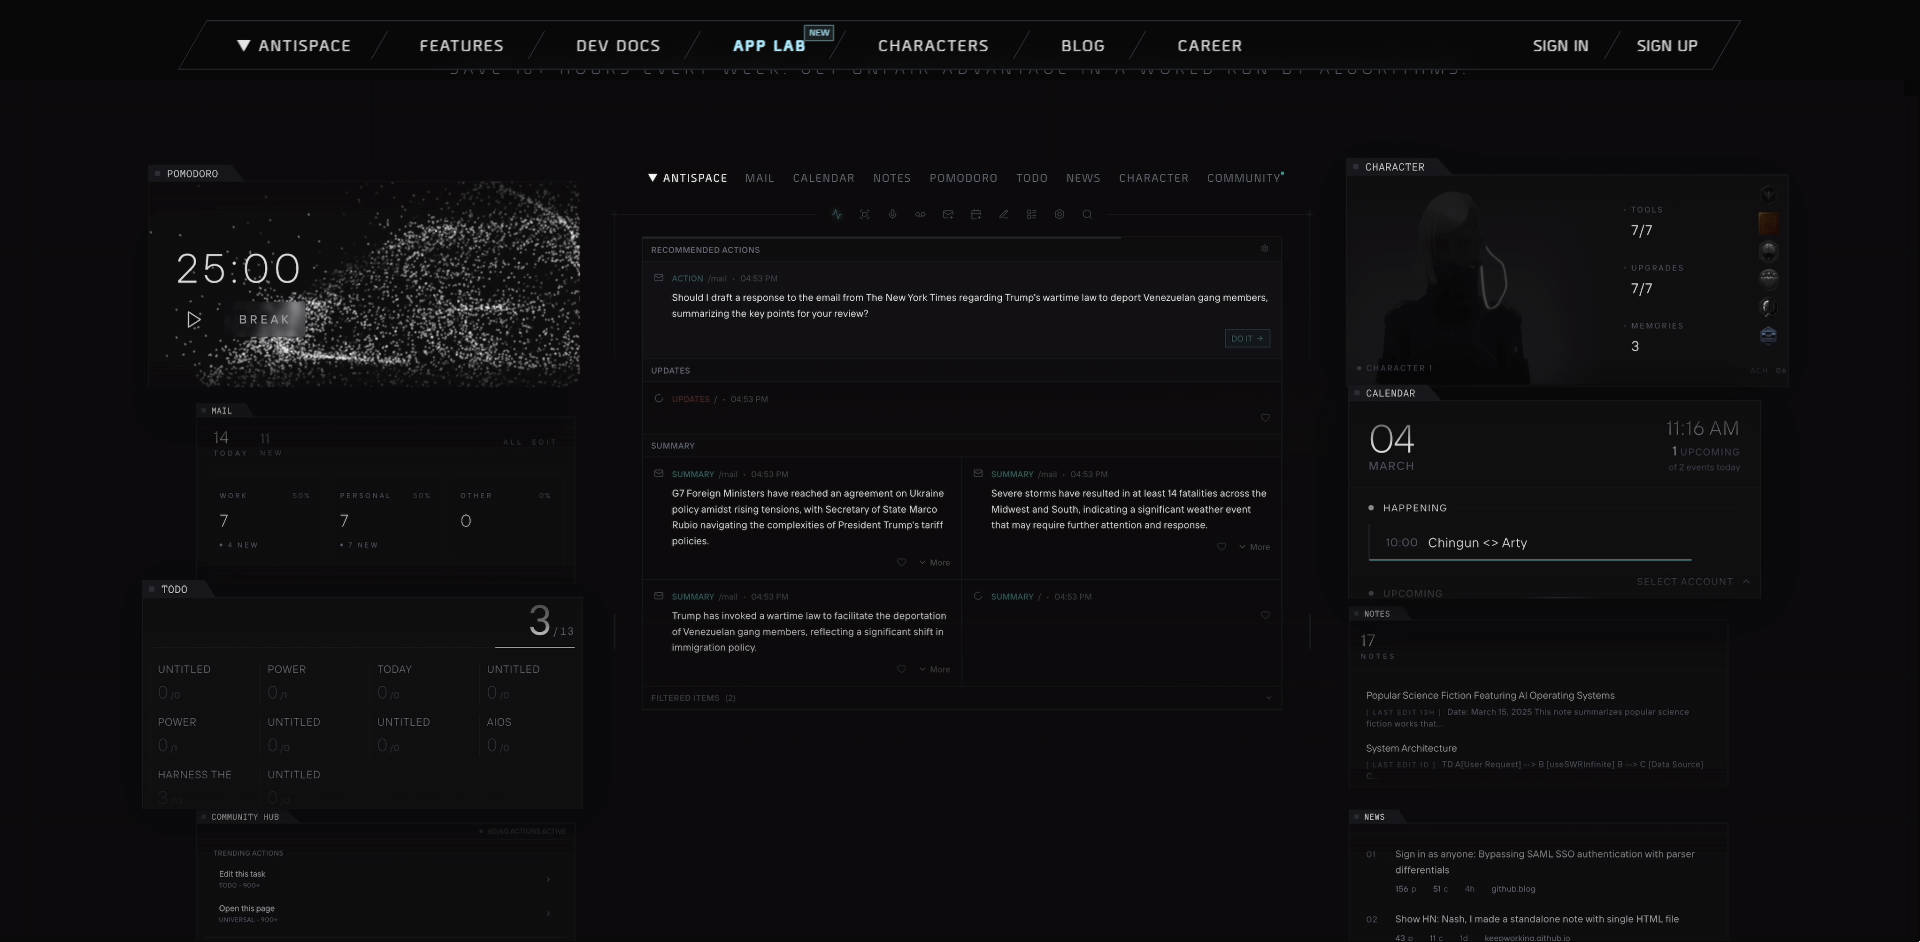Expand Filtered Items (2) section

[x=694, y=698]
